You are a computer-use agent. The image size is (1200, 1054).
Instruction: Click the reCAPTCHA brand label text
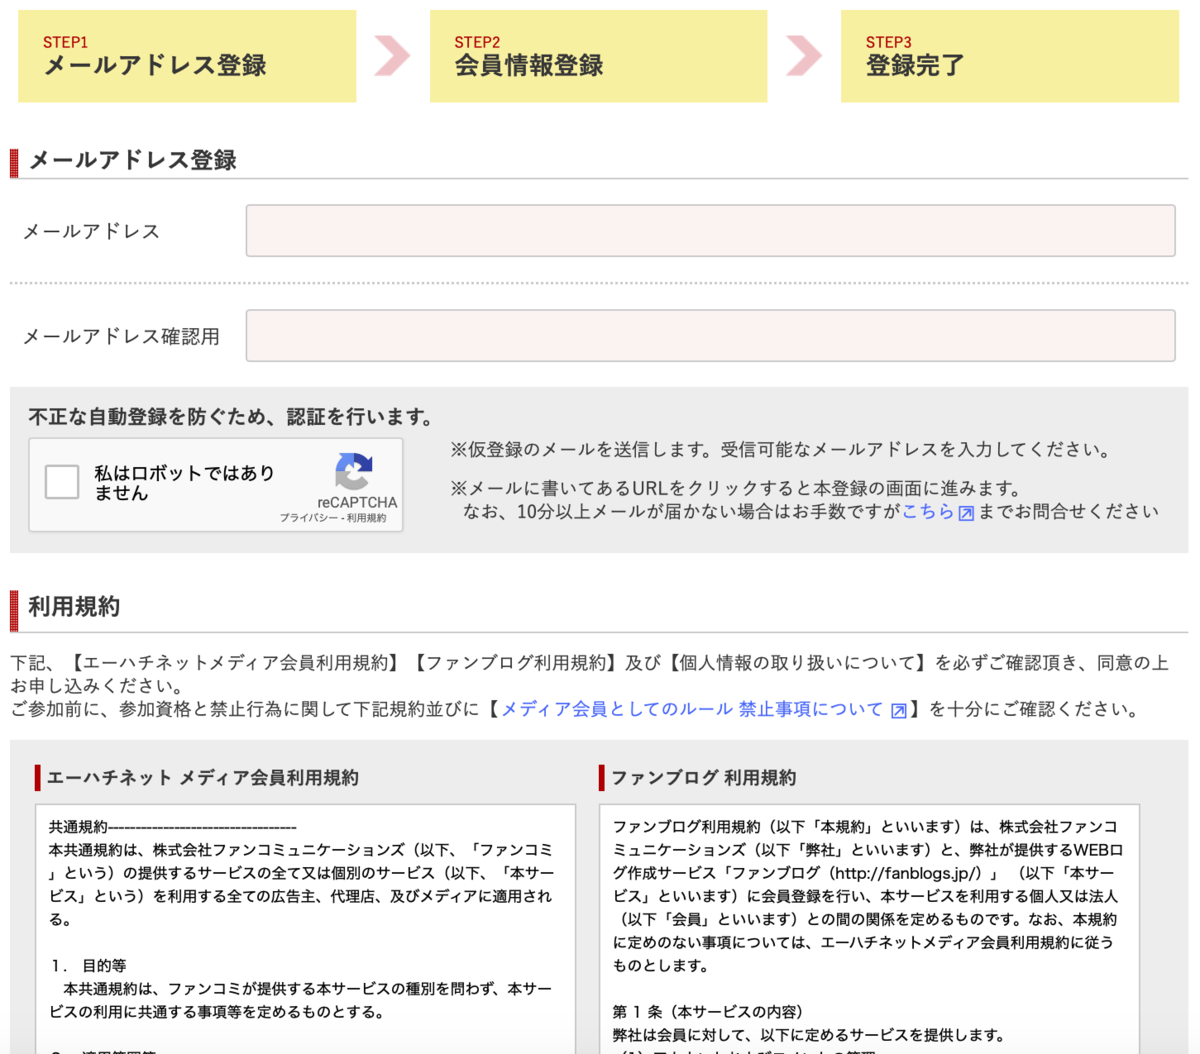tap(357, 502)
